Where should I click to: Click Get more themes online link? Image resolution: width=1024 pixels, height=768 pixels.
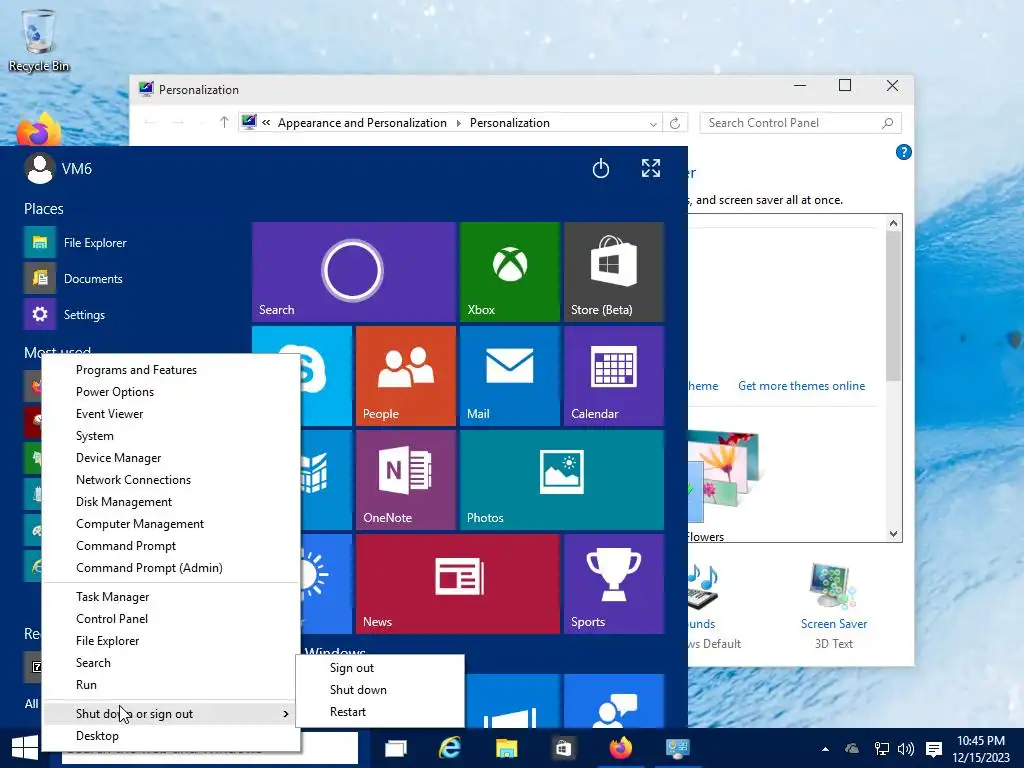tap(801, 386)
